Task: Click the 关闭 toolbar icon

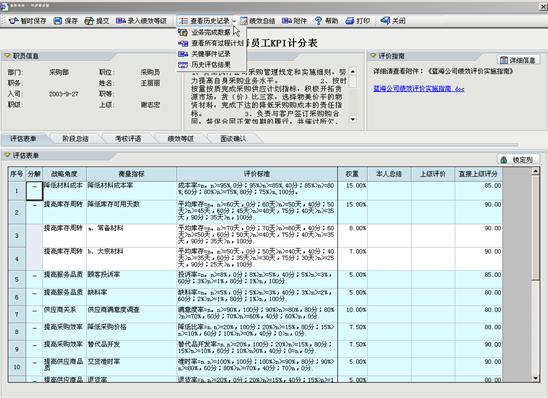Action: pyautogui.click(x=385, y=21)
